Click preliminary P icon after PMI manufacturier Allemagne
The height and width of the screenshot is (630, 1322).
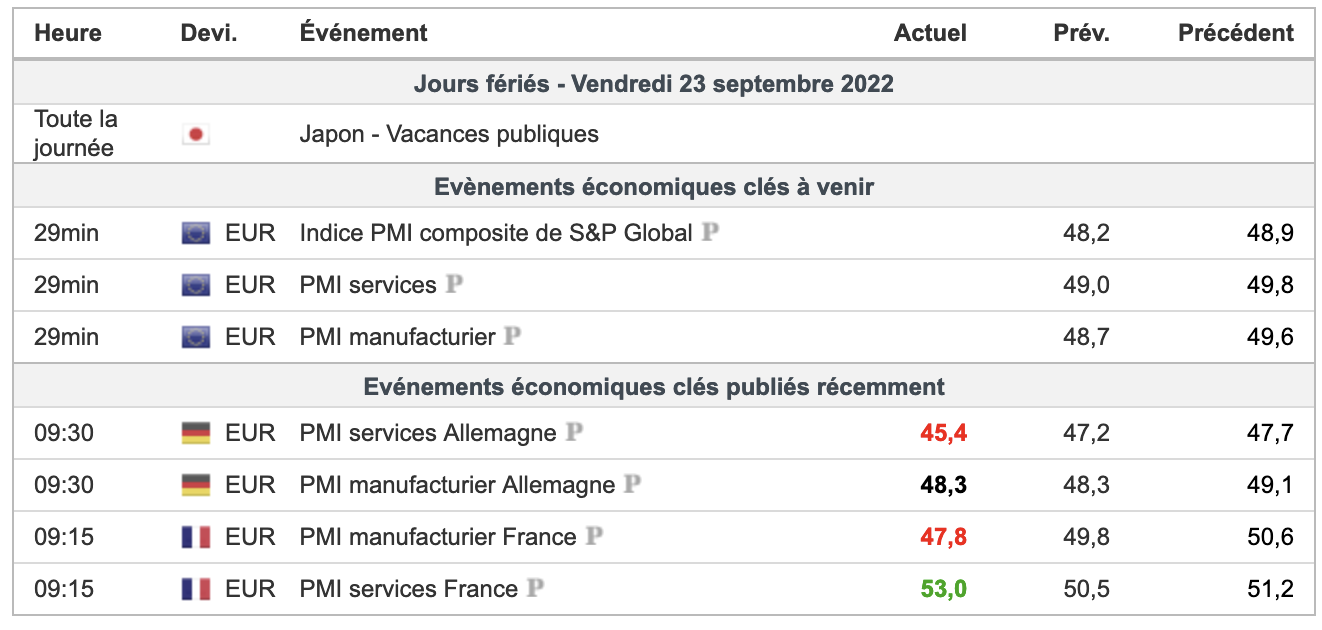point(632,485)
